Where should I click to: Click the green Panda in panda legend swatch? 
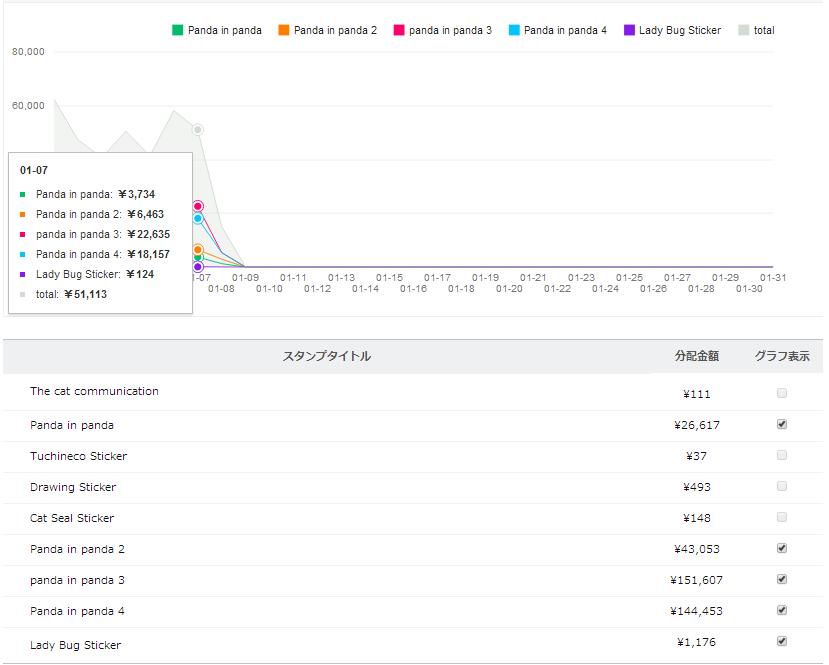point(178,30)
